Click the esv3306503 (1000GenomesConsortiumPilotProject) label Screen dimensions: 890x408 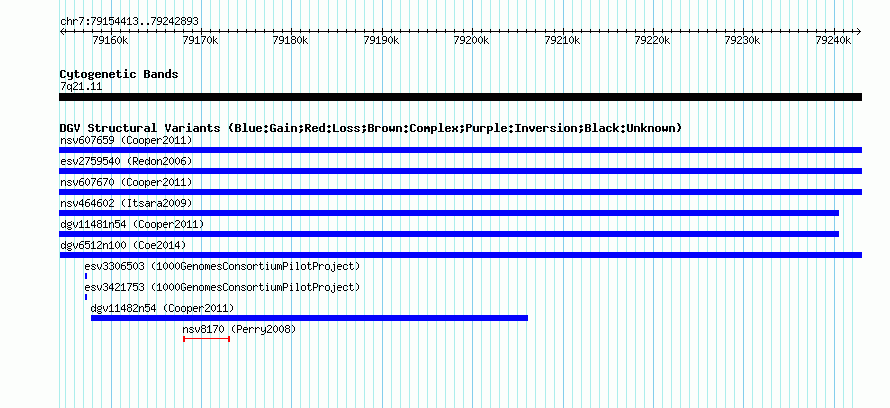click(x=222, y=266)
